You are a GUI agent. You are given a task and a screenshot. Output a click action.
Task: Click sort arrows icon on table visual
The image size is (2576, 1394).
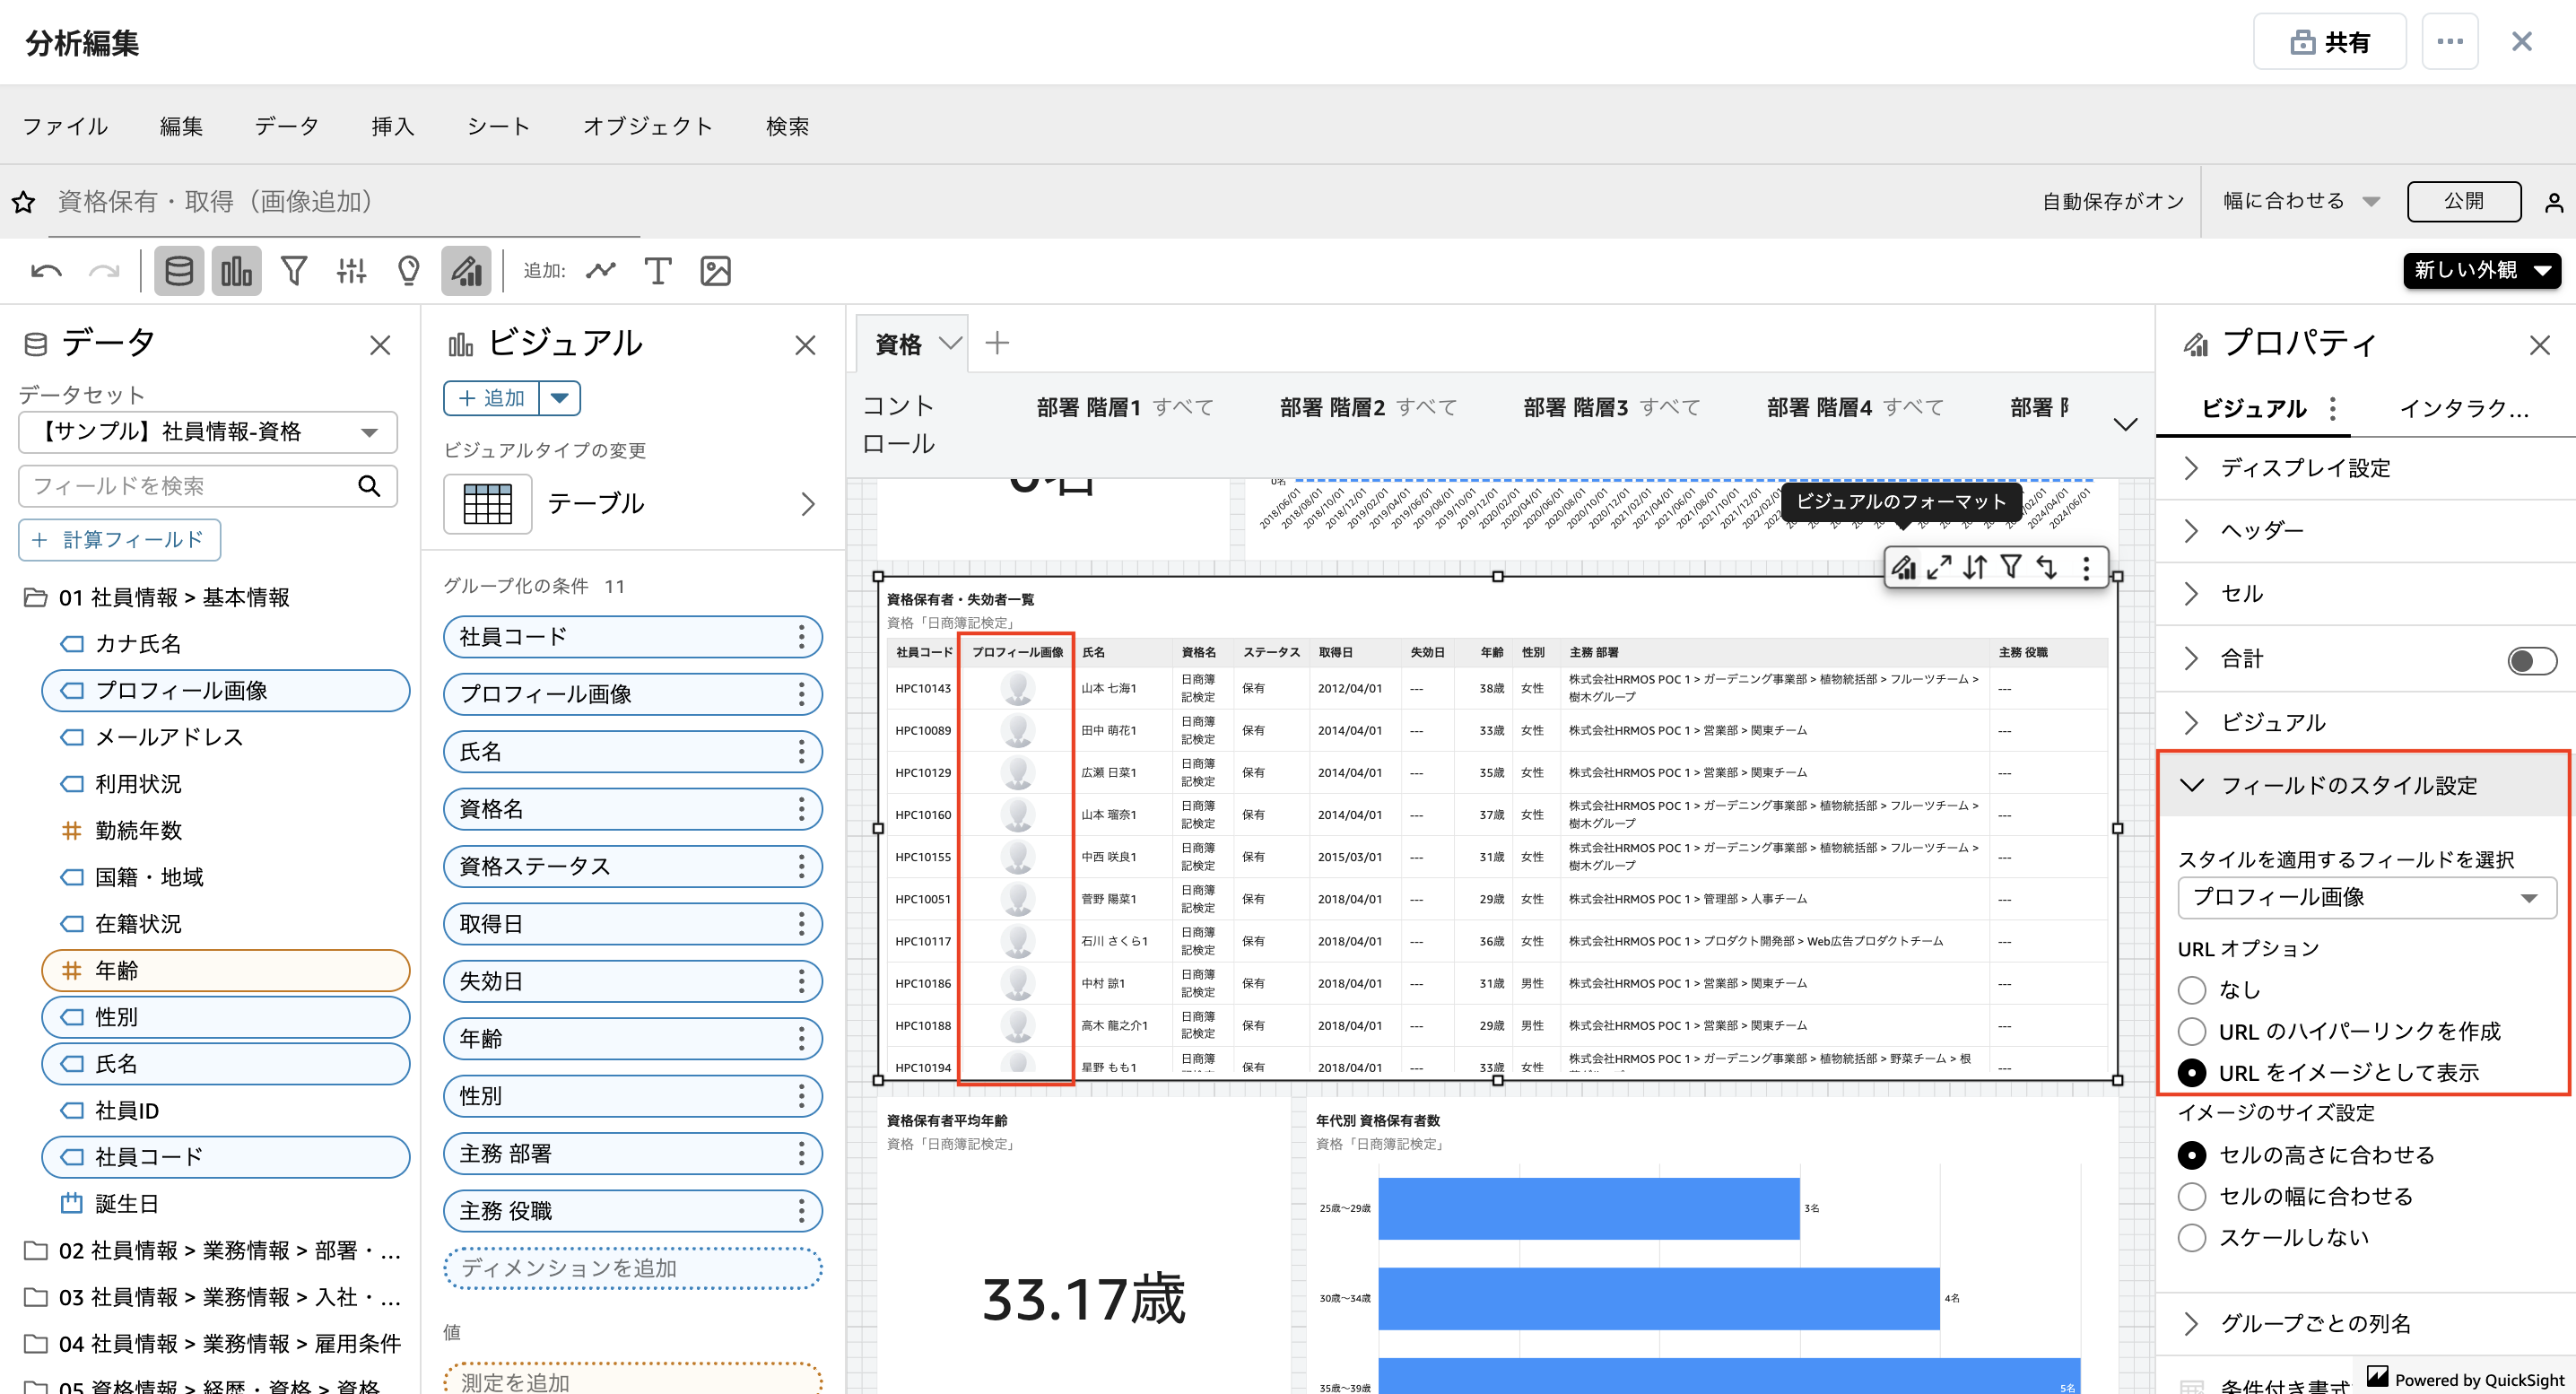click(1974, 568)
